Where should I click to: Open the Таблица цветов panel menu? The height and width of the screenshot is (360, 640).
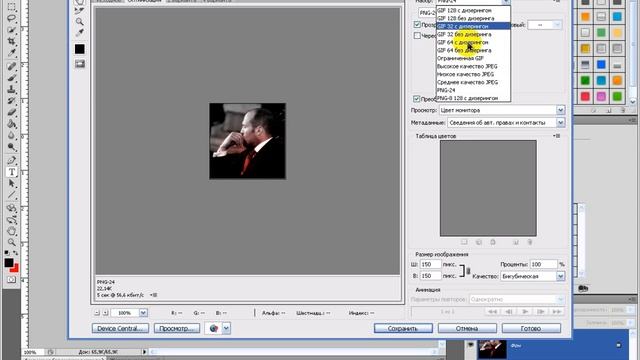coord(556,136)
